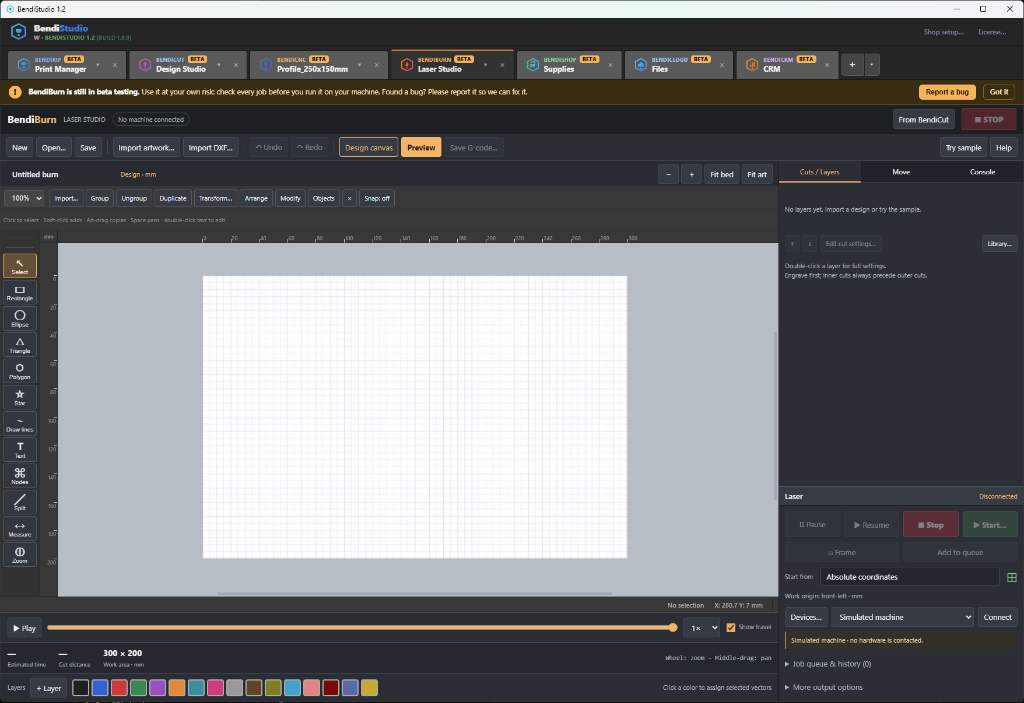Screen dimensions: 1024x703
Task: Click the BendiStudio logo icon
Action: click(18, 31)
